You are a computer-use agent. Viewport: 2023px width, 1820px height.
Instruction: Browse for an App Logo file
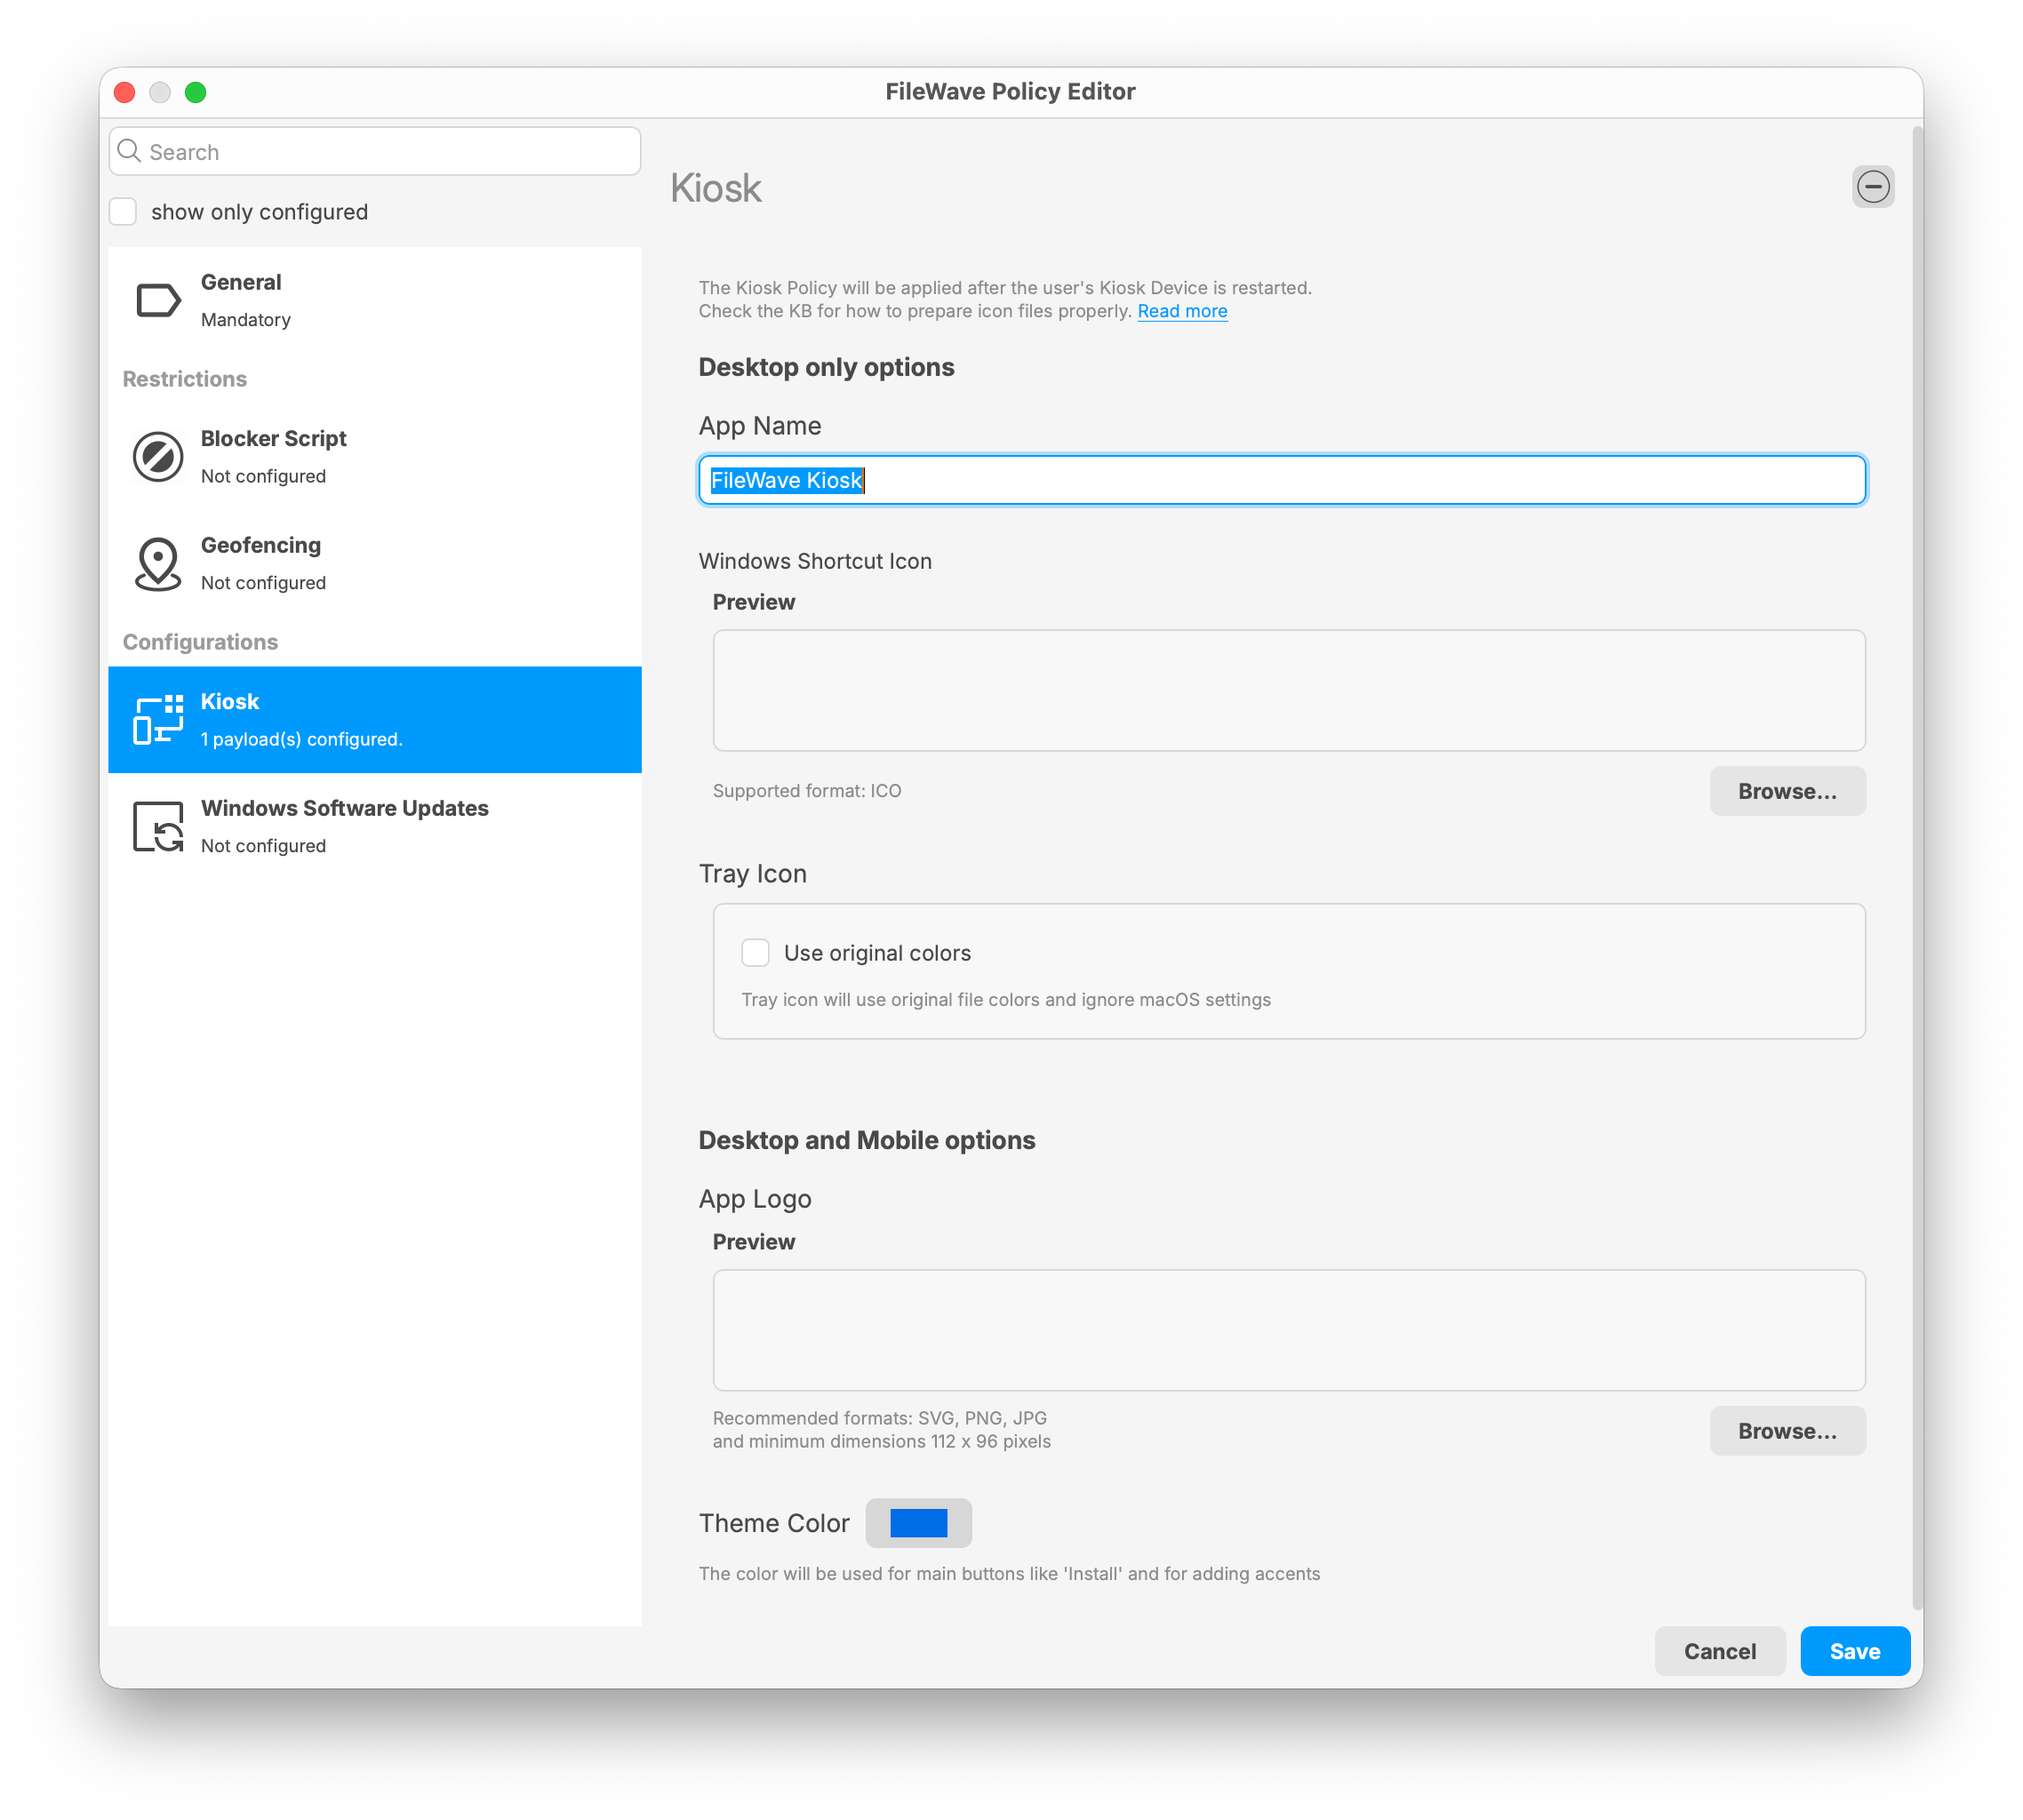pyautogui.click(x=1787, y=1431)
